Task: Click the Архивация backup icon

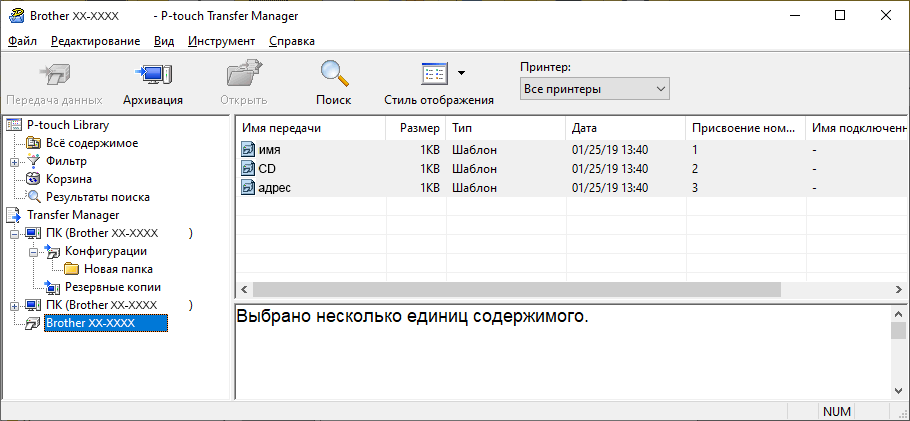Action: [153, 74]
